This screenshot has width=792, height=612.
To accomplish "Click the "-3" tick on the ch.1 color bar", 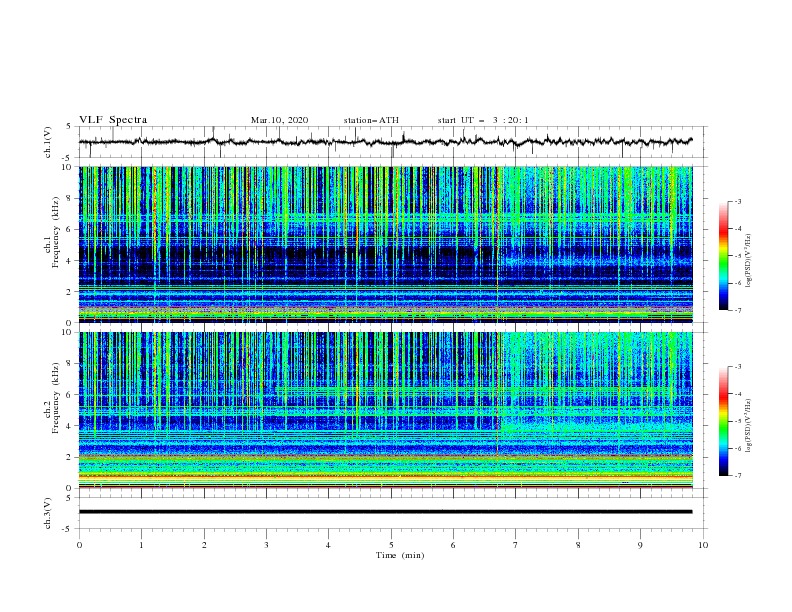I will (737, 201).
